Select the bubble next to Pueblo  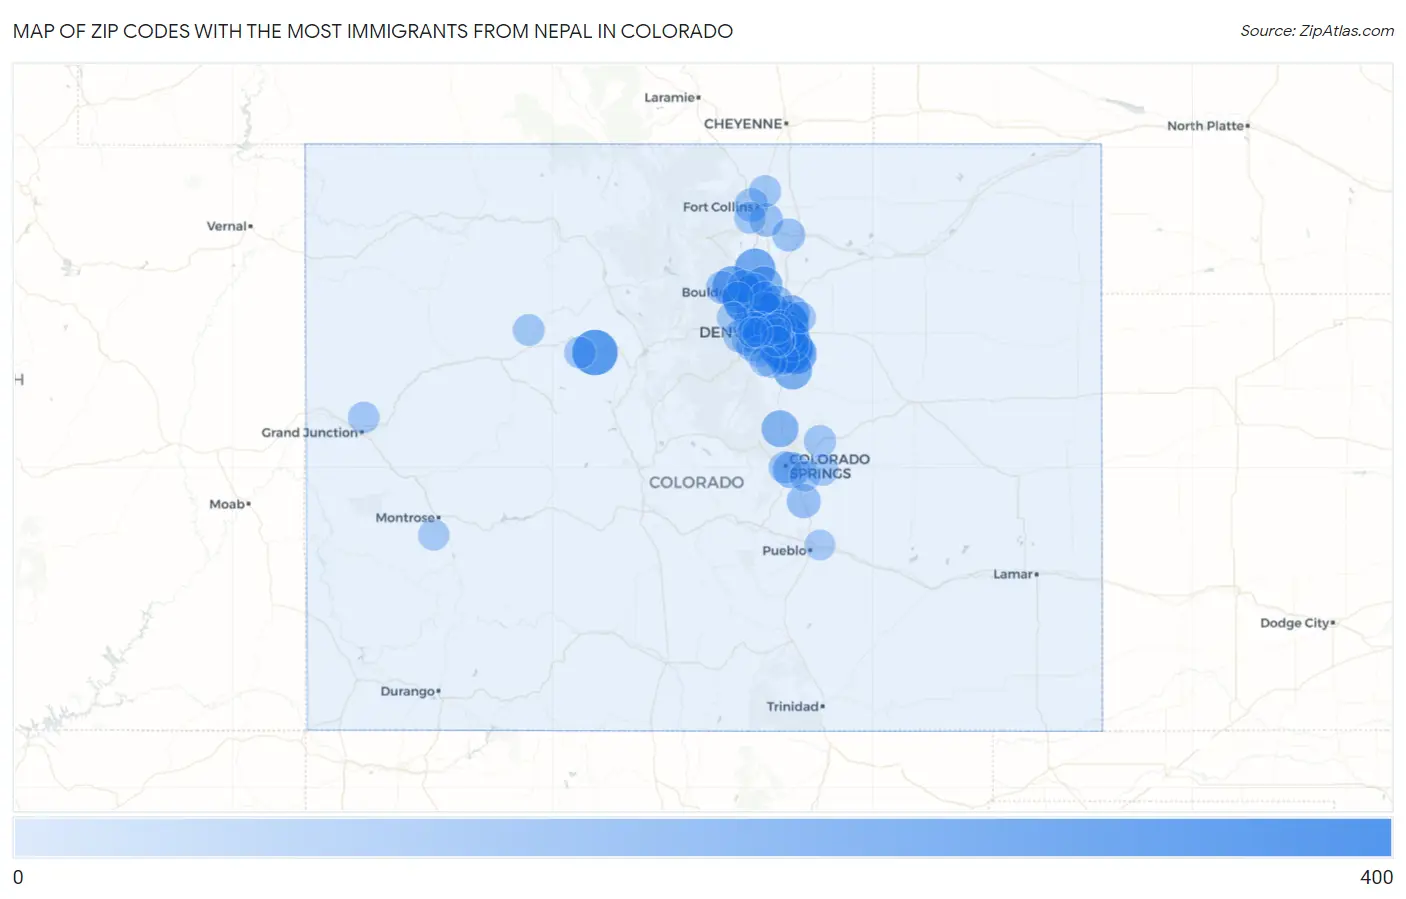[x=820, y=545]
